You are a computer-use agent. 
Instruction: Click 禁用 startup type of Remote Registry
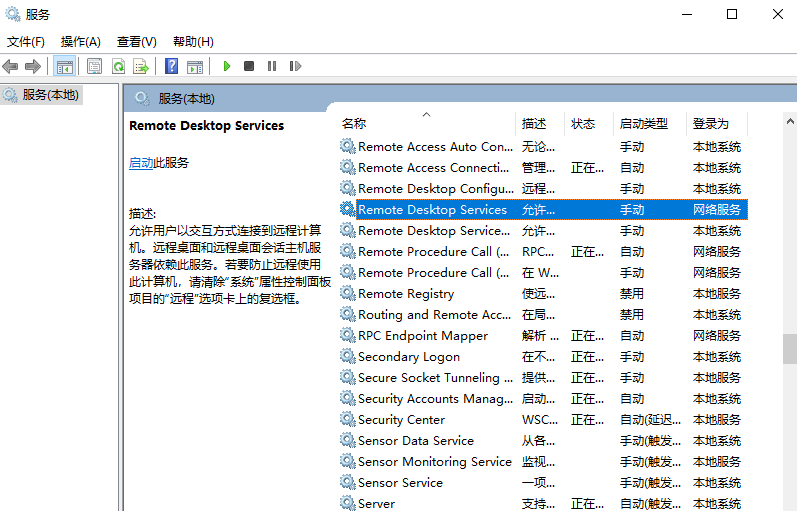coord(632,293)
